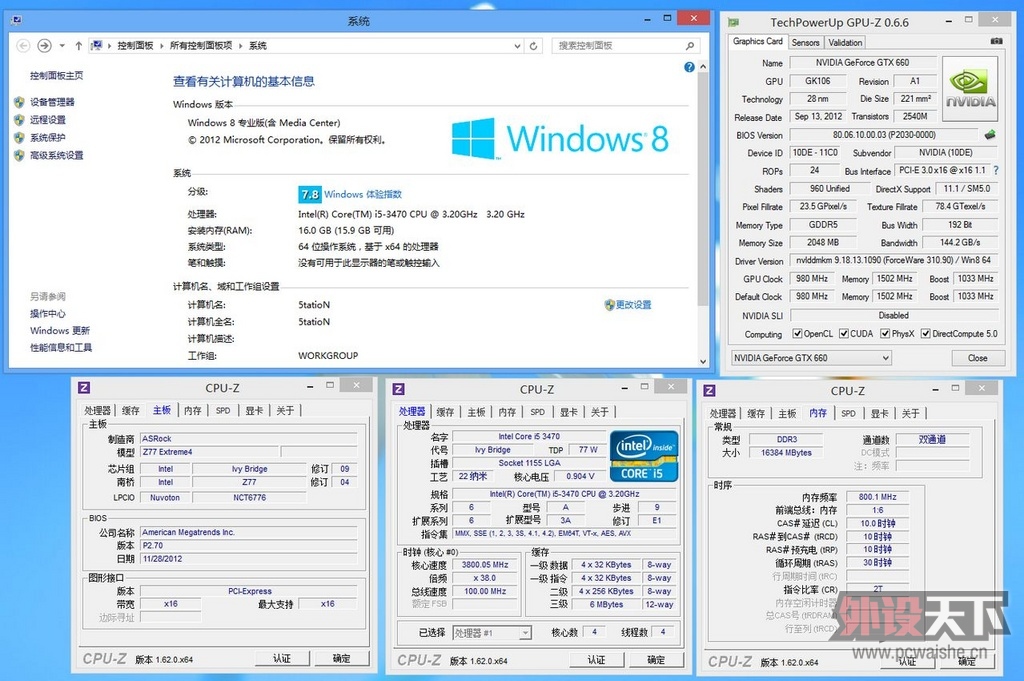Click the Windows 8 logo in System window
Image resolution: width=1024 pixels, height=681 pixels.
point(560,138)
